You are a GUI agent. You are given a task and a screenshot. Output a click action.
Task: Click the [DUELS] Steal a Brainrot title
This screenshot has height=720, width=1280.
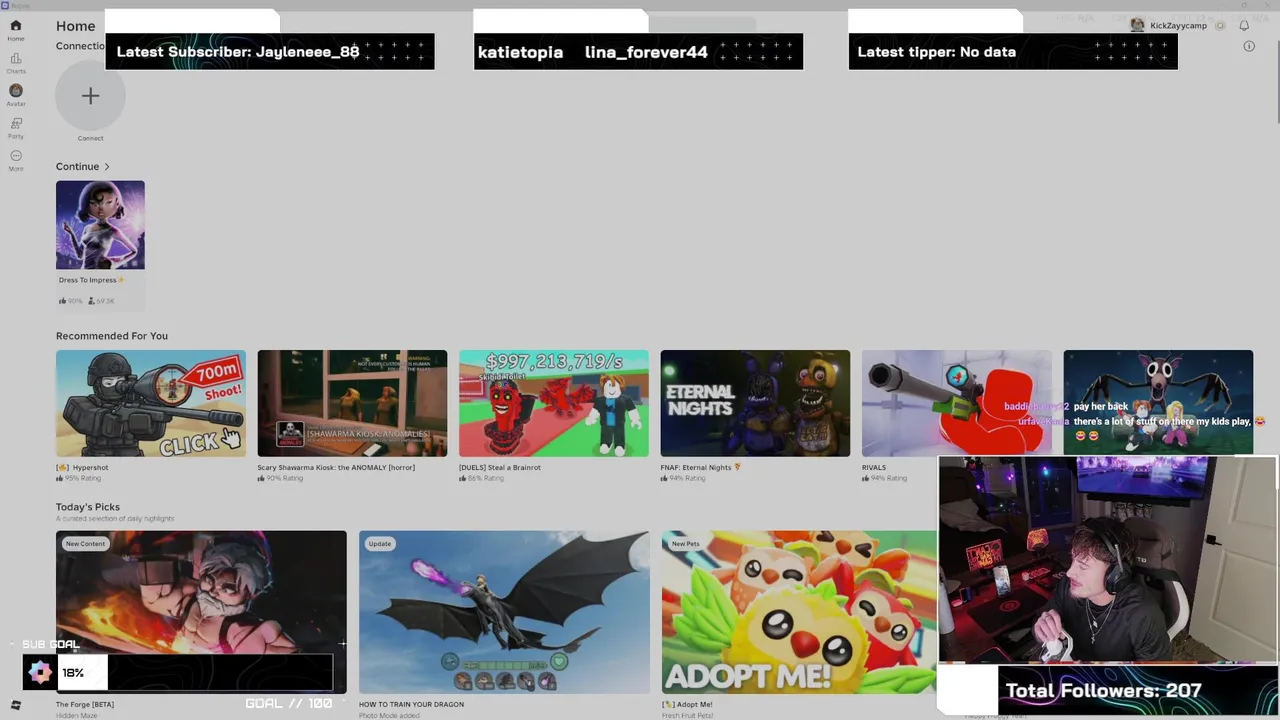tap(500, 467)
